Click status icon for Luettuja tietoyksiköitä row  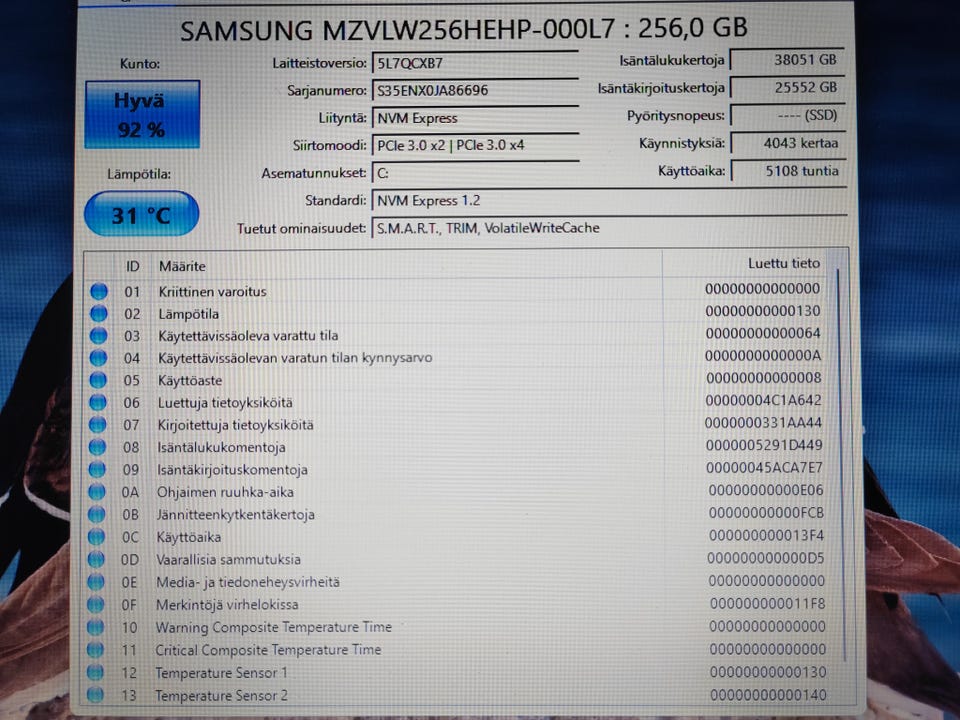[x=98, y=402]
